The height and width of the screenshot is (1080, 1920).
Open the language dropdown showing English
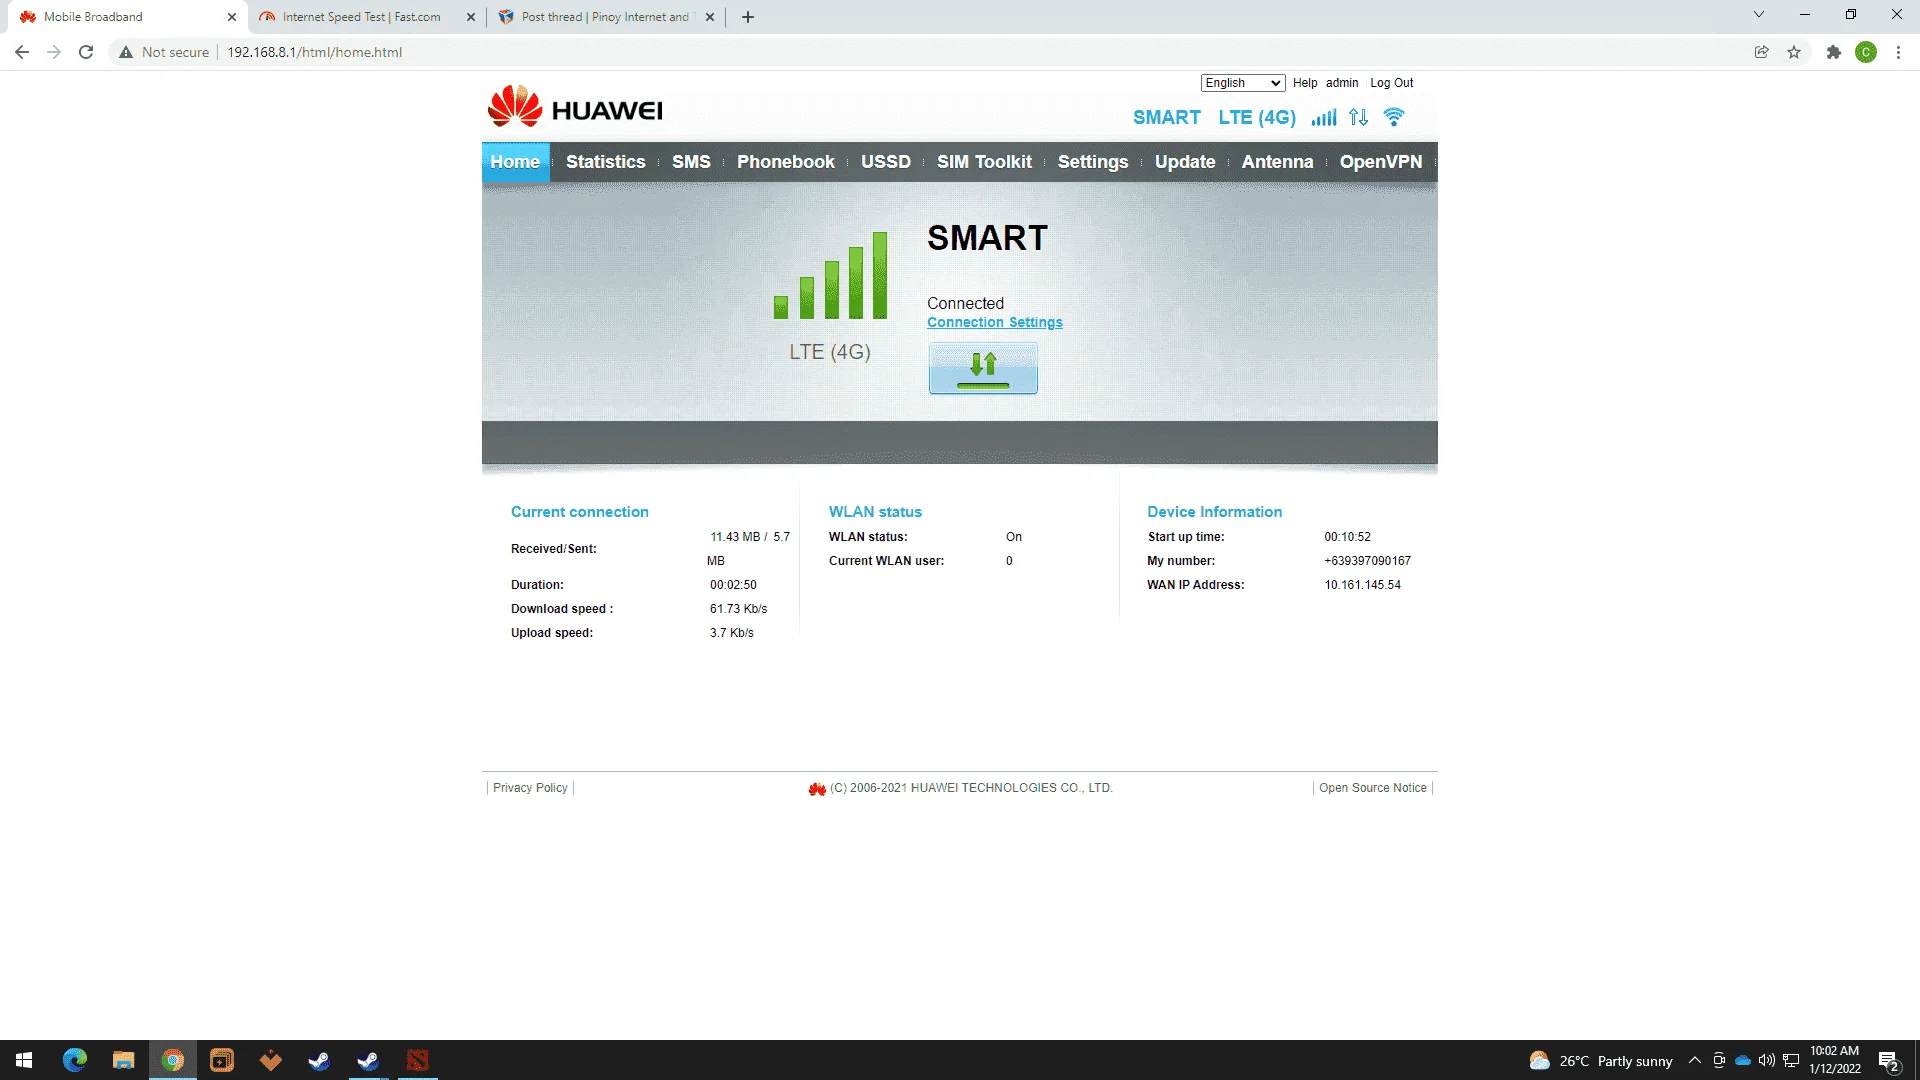click(1243, 83)
